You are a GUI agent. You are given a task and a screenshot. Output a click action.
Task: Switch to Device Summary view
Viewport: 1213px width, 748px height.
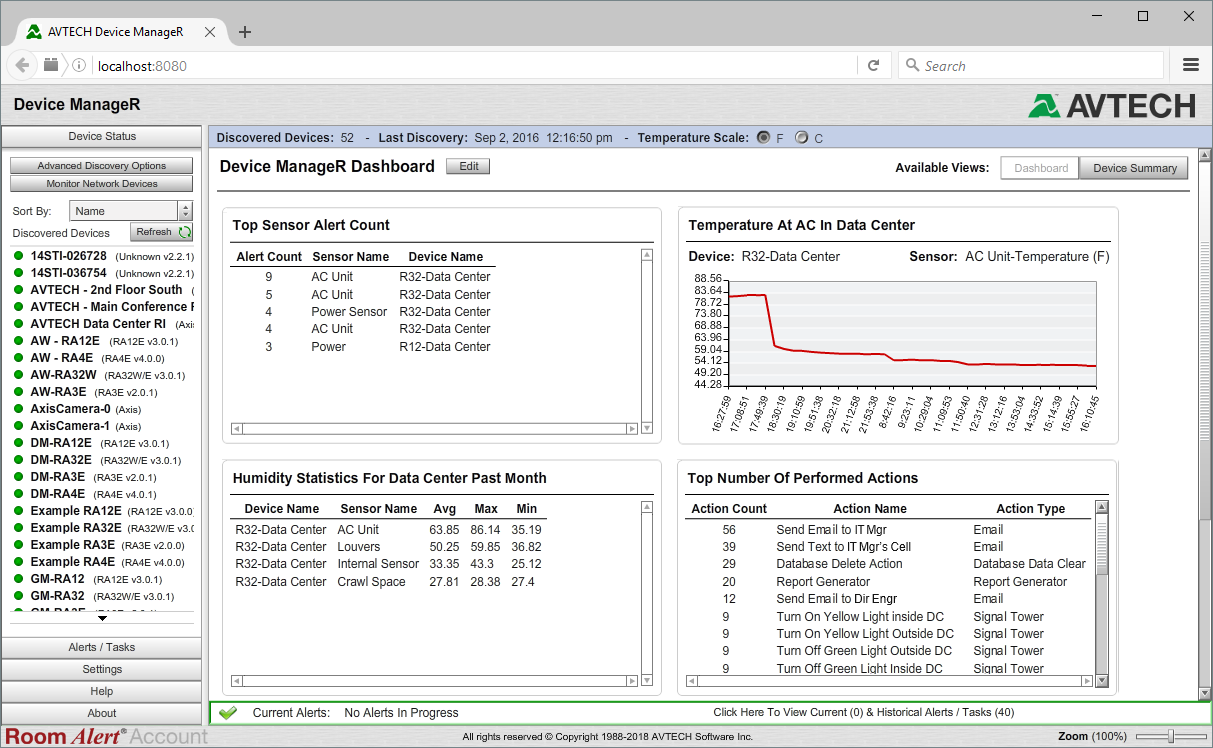(1134, 168)
